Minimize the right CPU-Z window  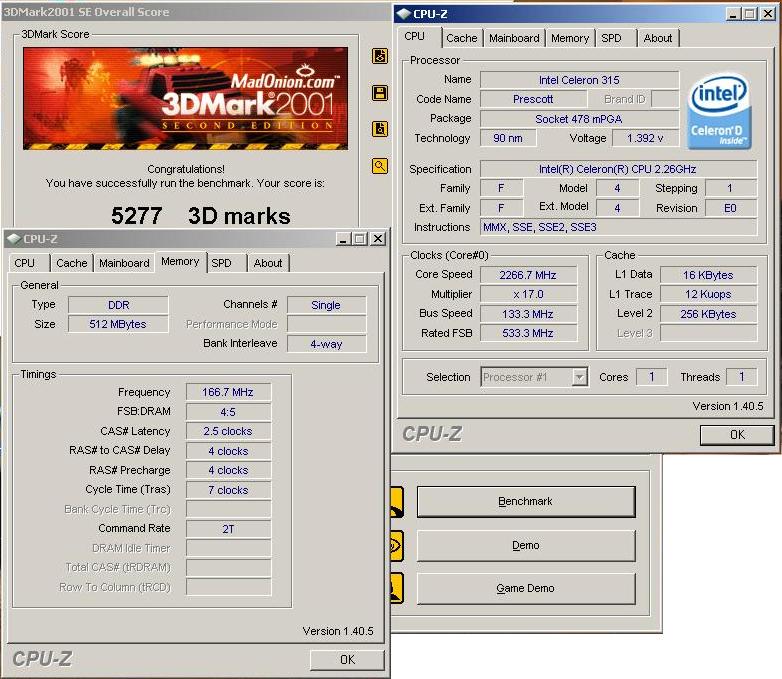[733, 14]
